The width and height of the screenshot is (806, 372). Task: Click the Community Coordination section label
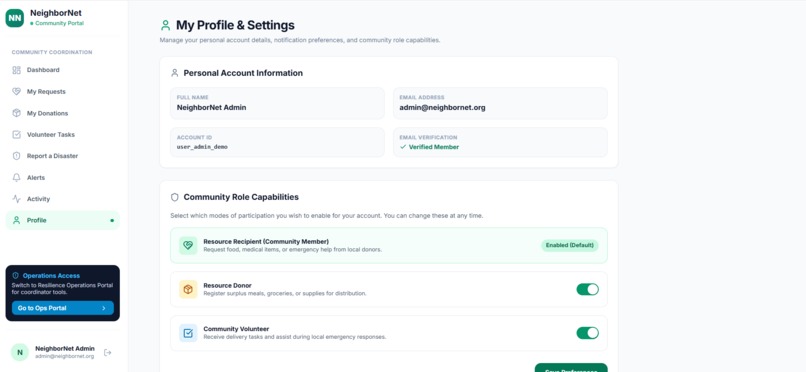52,52
